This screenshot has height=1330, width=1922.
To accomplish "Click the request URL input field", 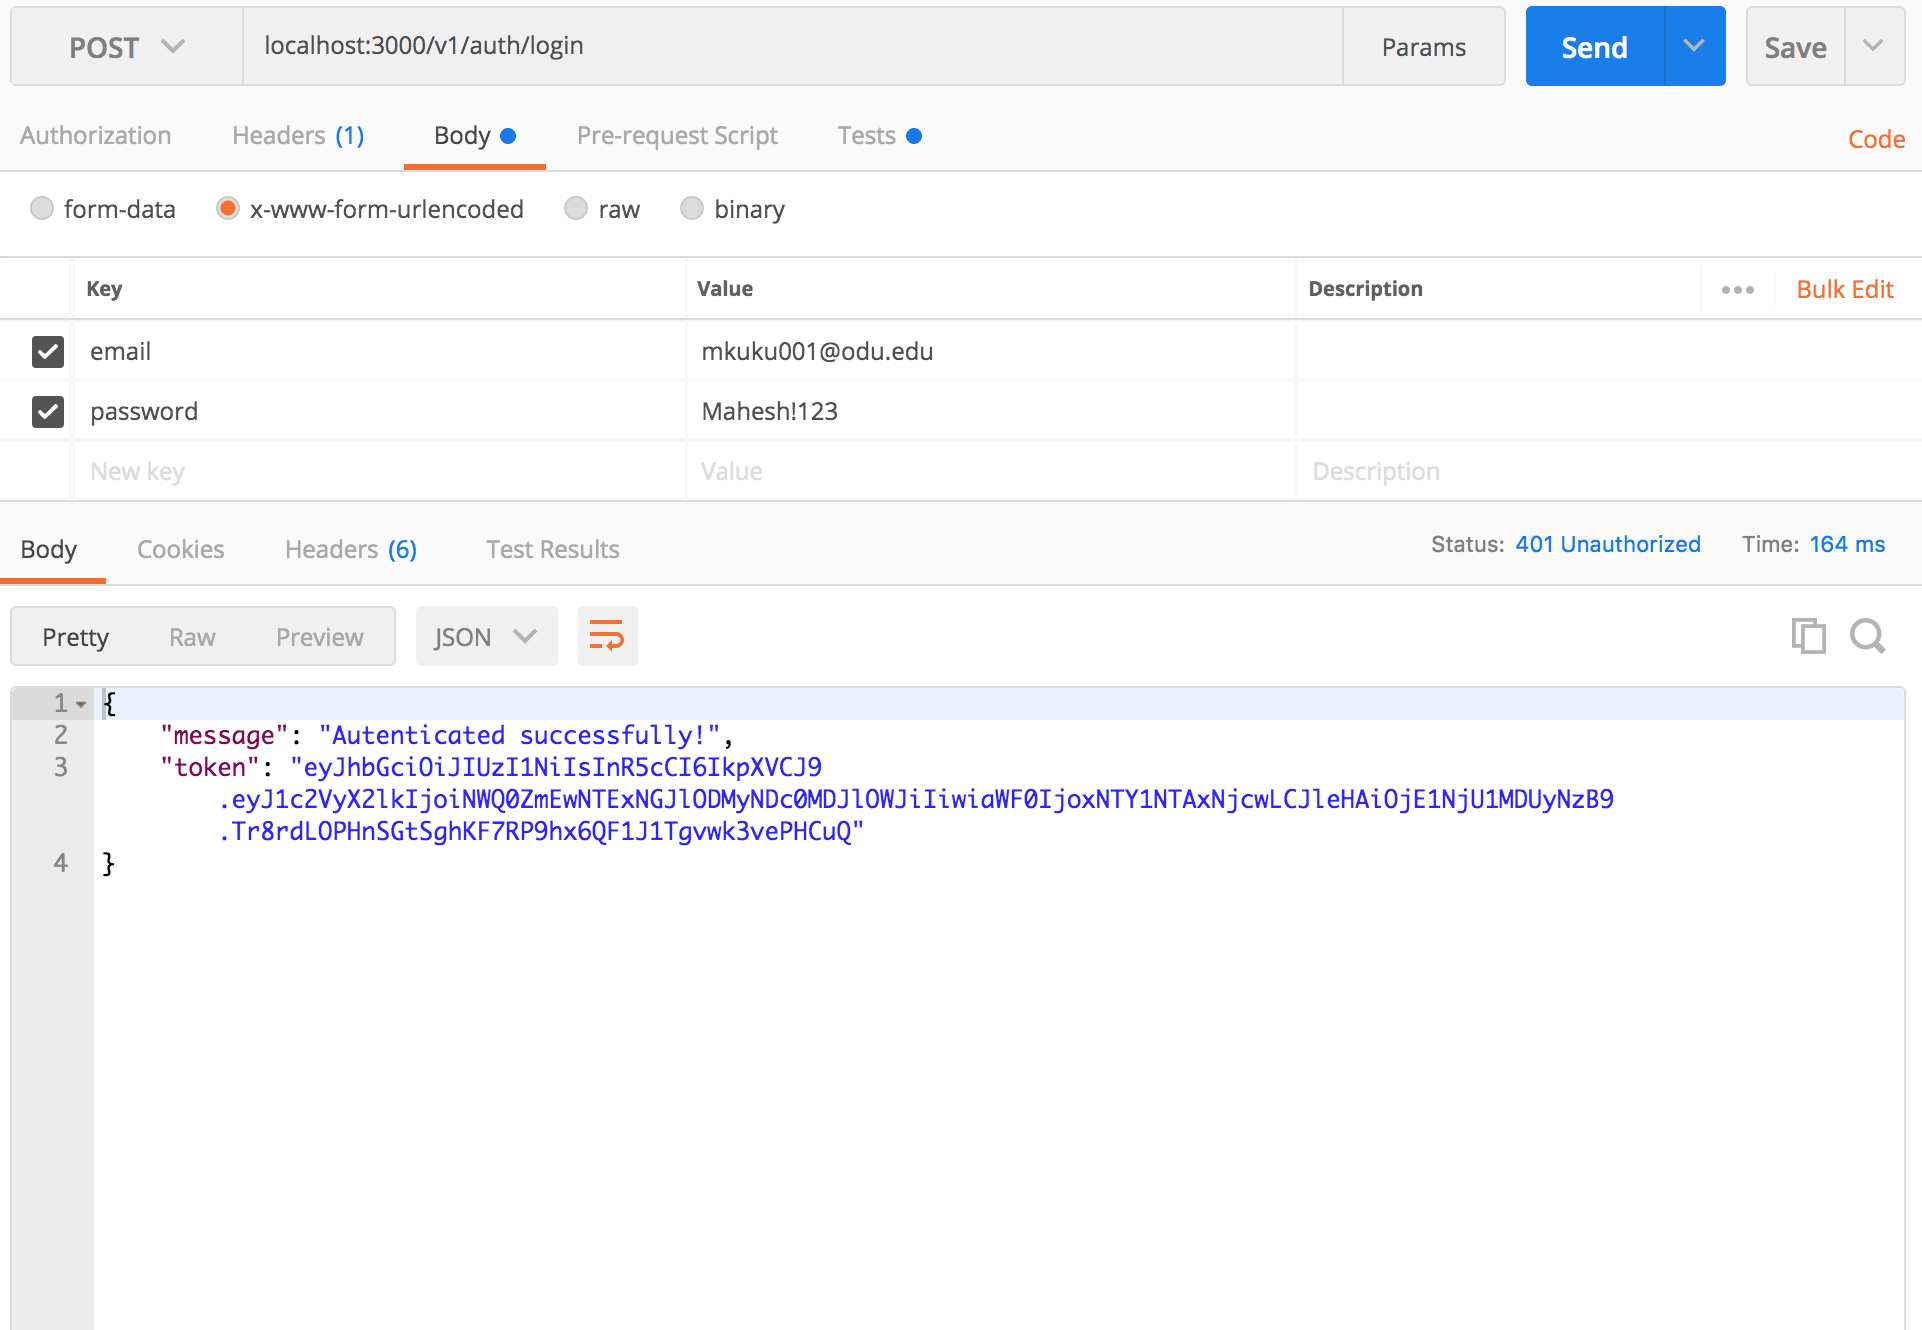I will 790,46.
